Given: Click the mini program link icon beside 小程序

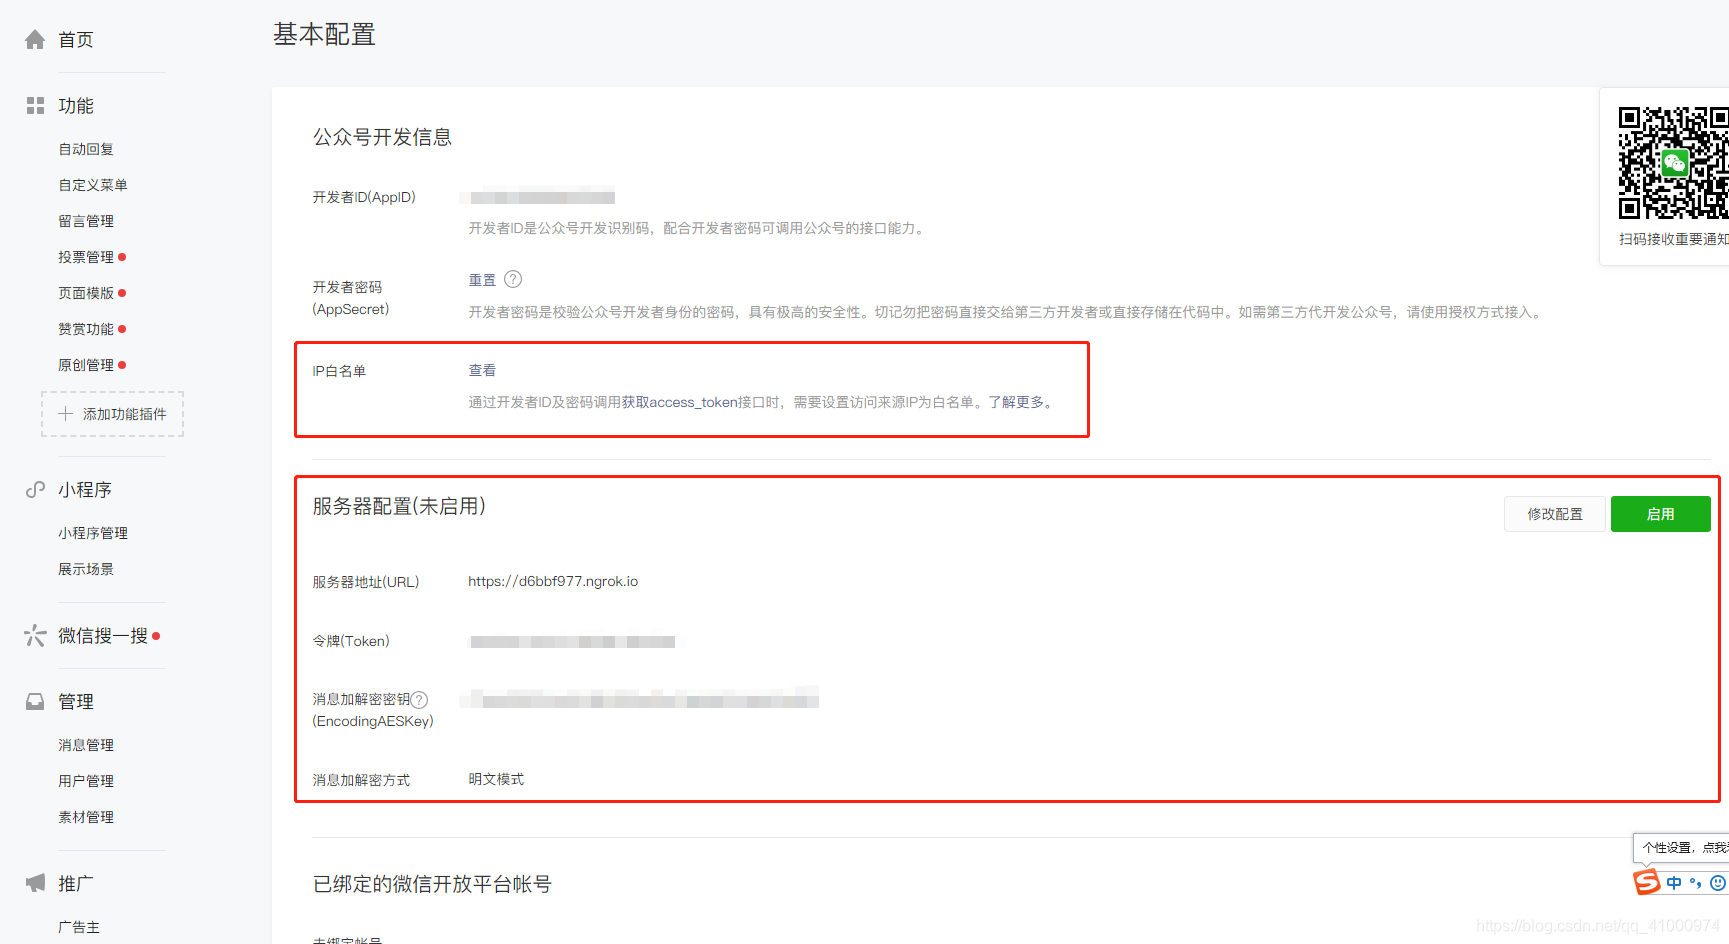Looking at the screenshot, I should [35, 490].
